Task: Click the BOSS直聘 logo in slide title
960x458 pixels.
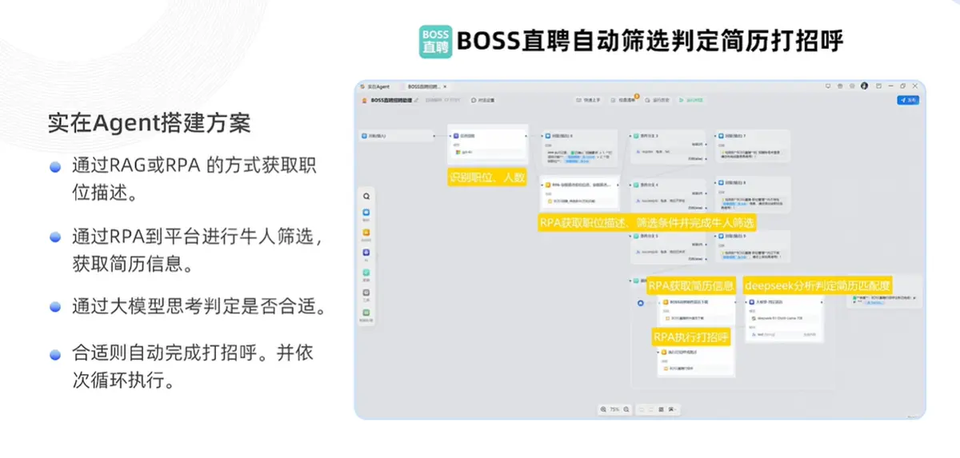Action: (x=435, y=42)
